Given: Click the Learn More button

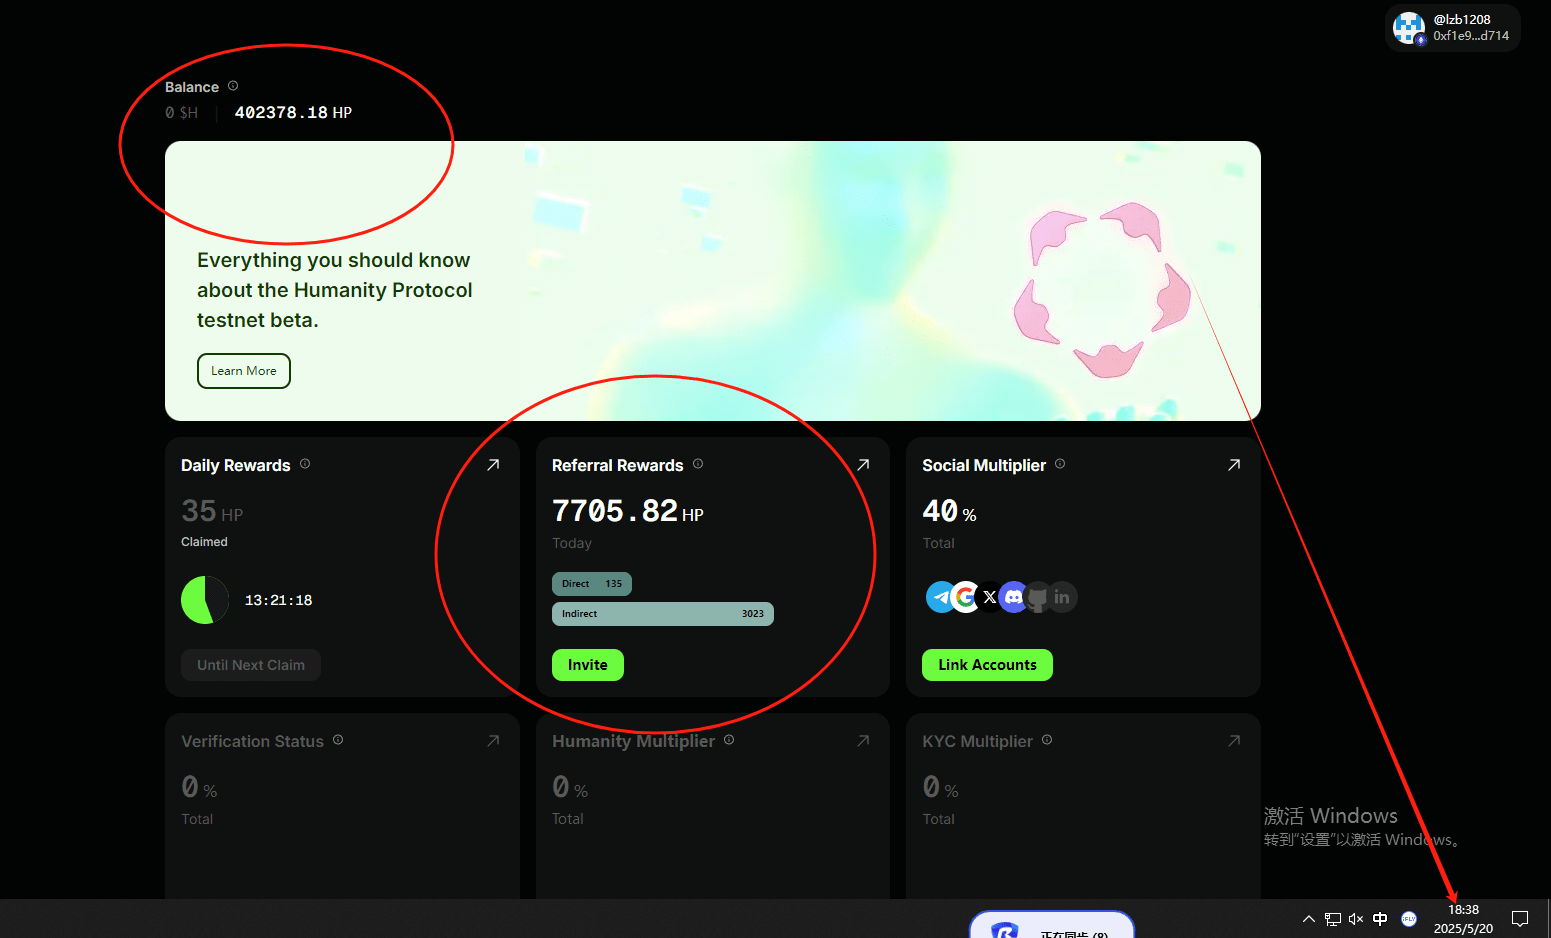Looking at the screenshot, I should tap(244, 371).
